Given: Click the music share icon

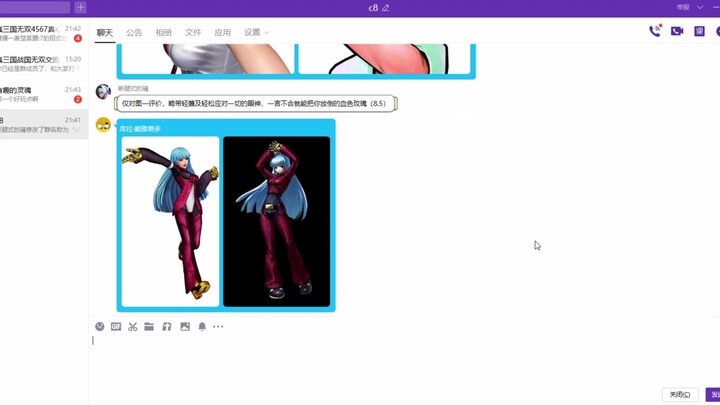Looking at the screenshot, I should 167,326.
